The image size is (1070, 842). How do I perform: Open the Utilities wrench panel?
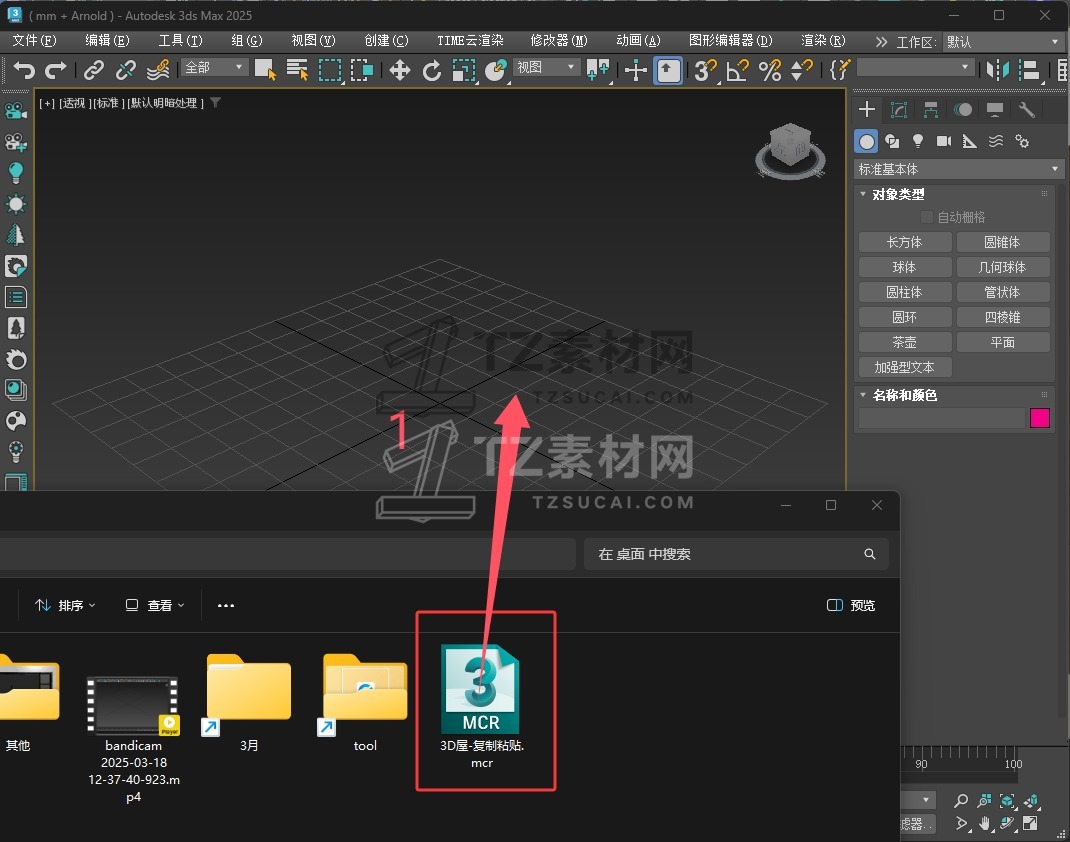coord(1027,110)
